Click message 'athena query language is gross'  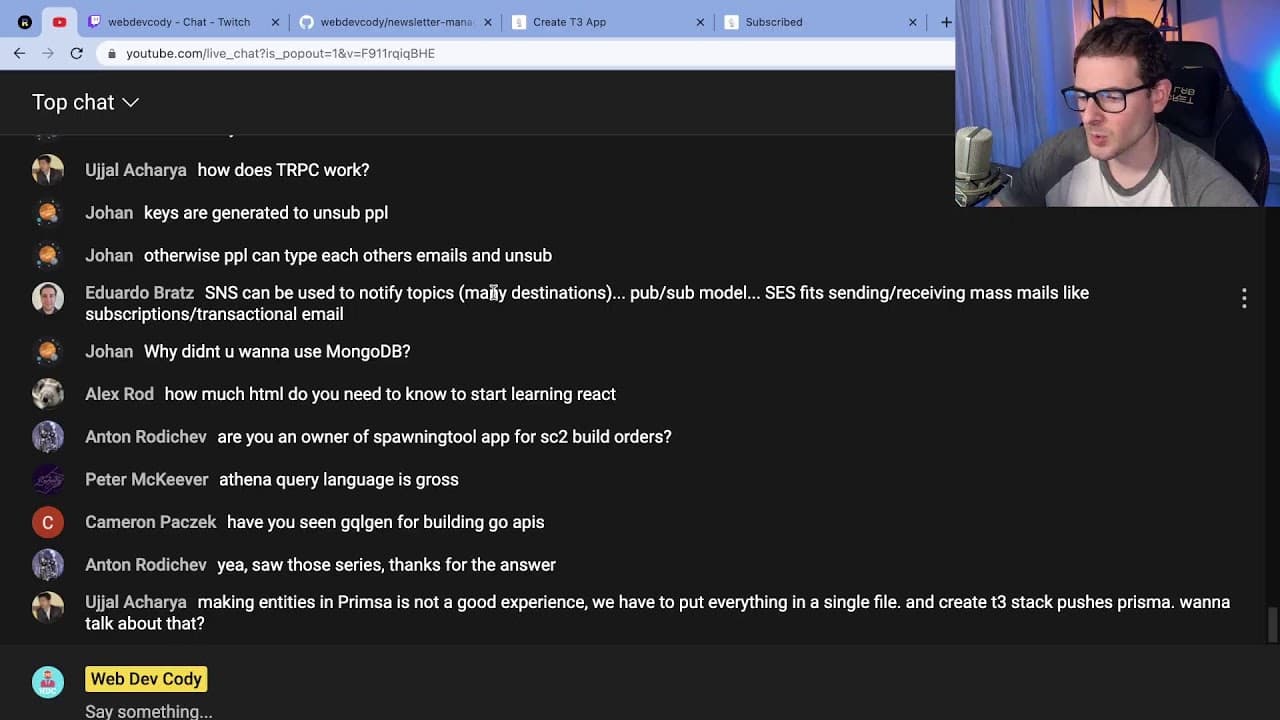339,480
